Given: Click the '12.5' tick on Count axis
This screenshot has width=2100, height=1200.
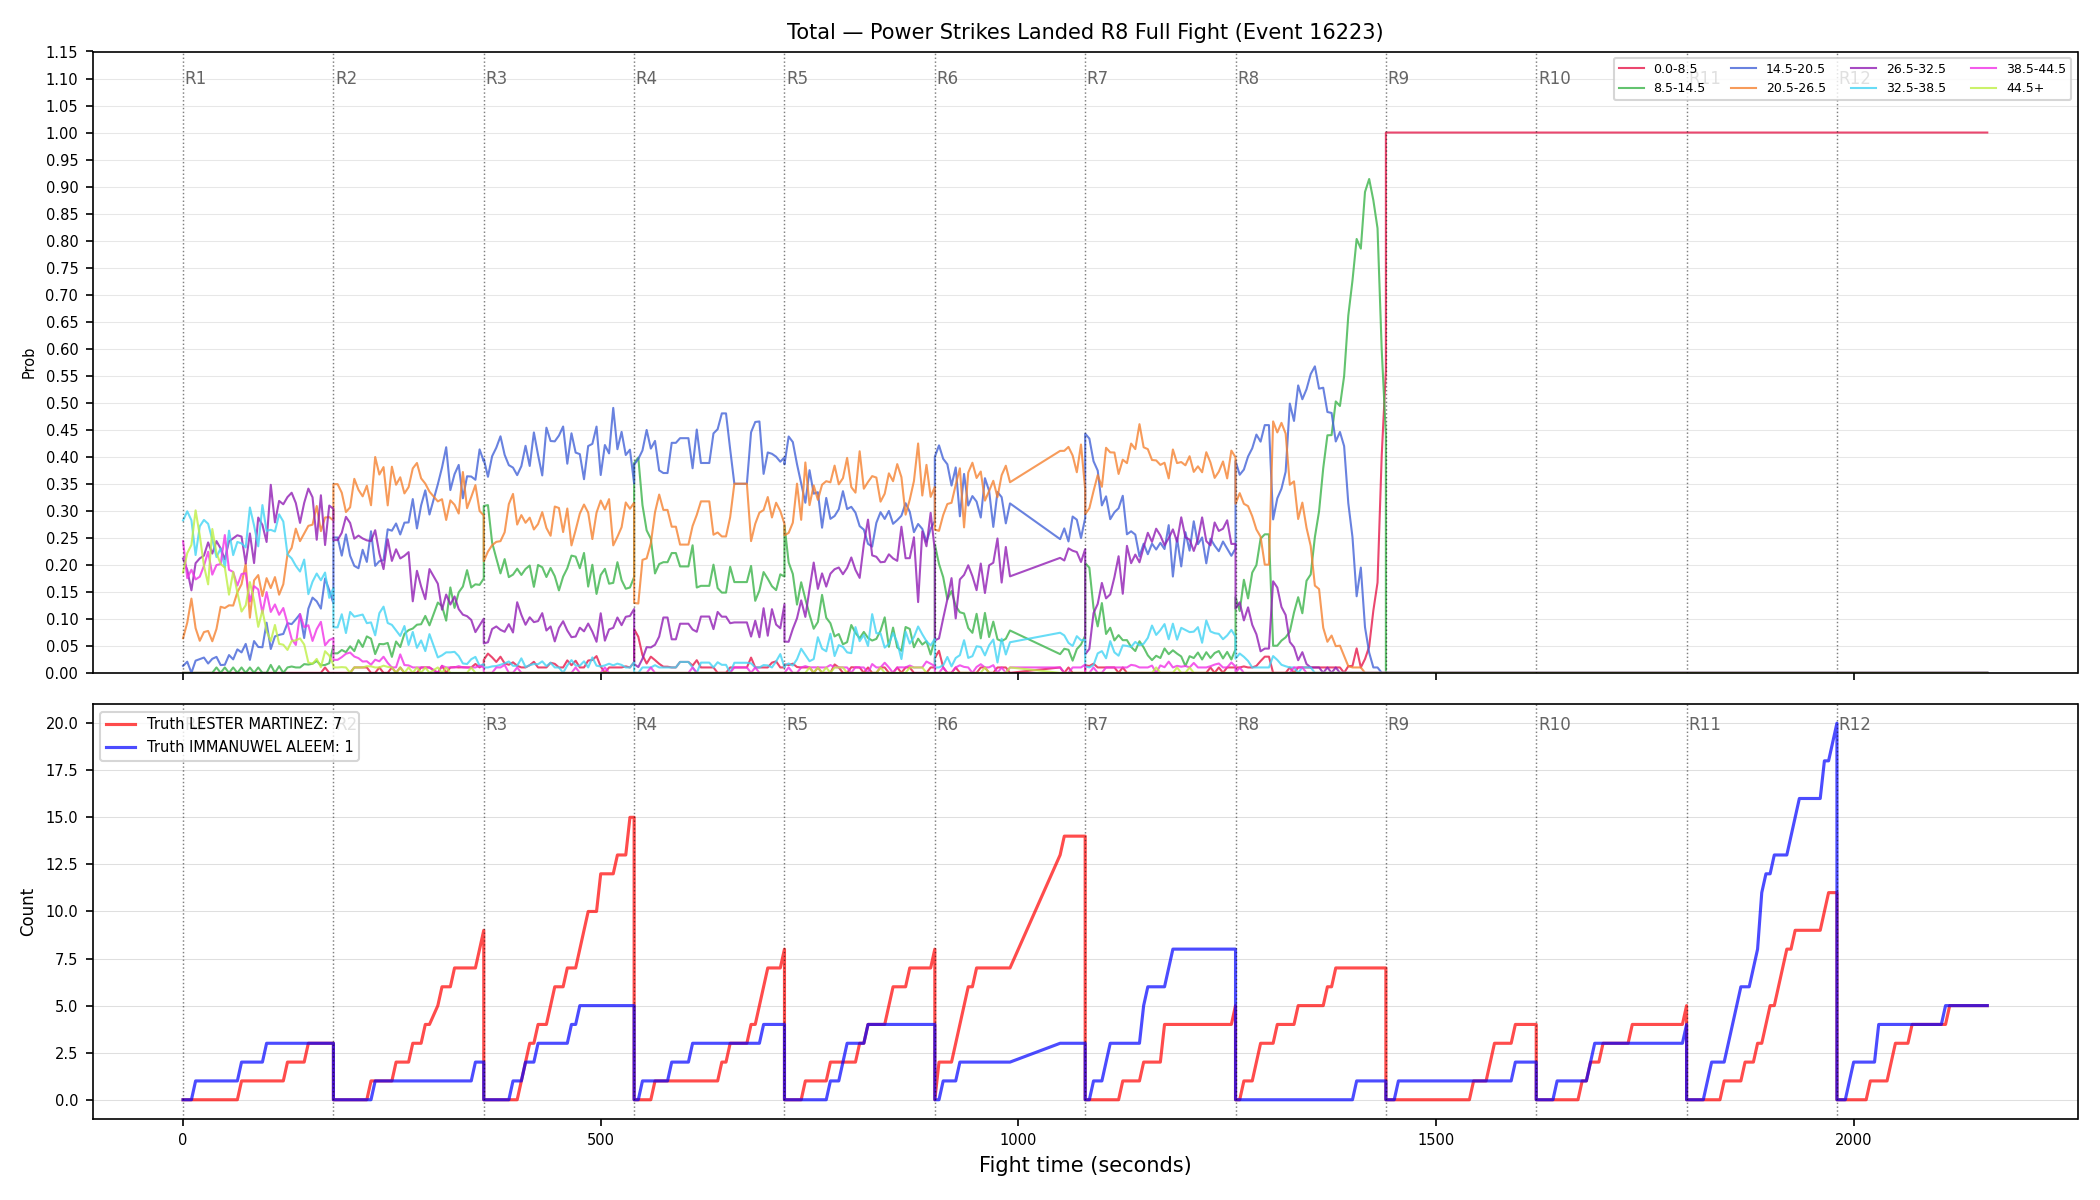Looking at the screenshot, I should coord(62,864).
